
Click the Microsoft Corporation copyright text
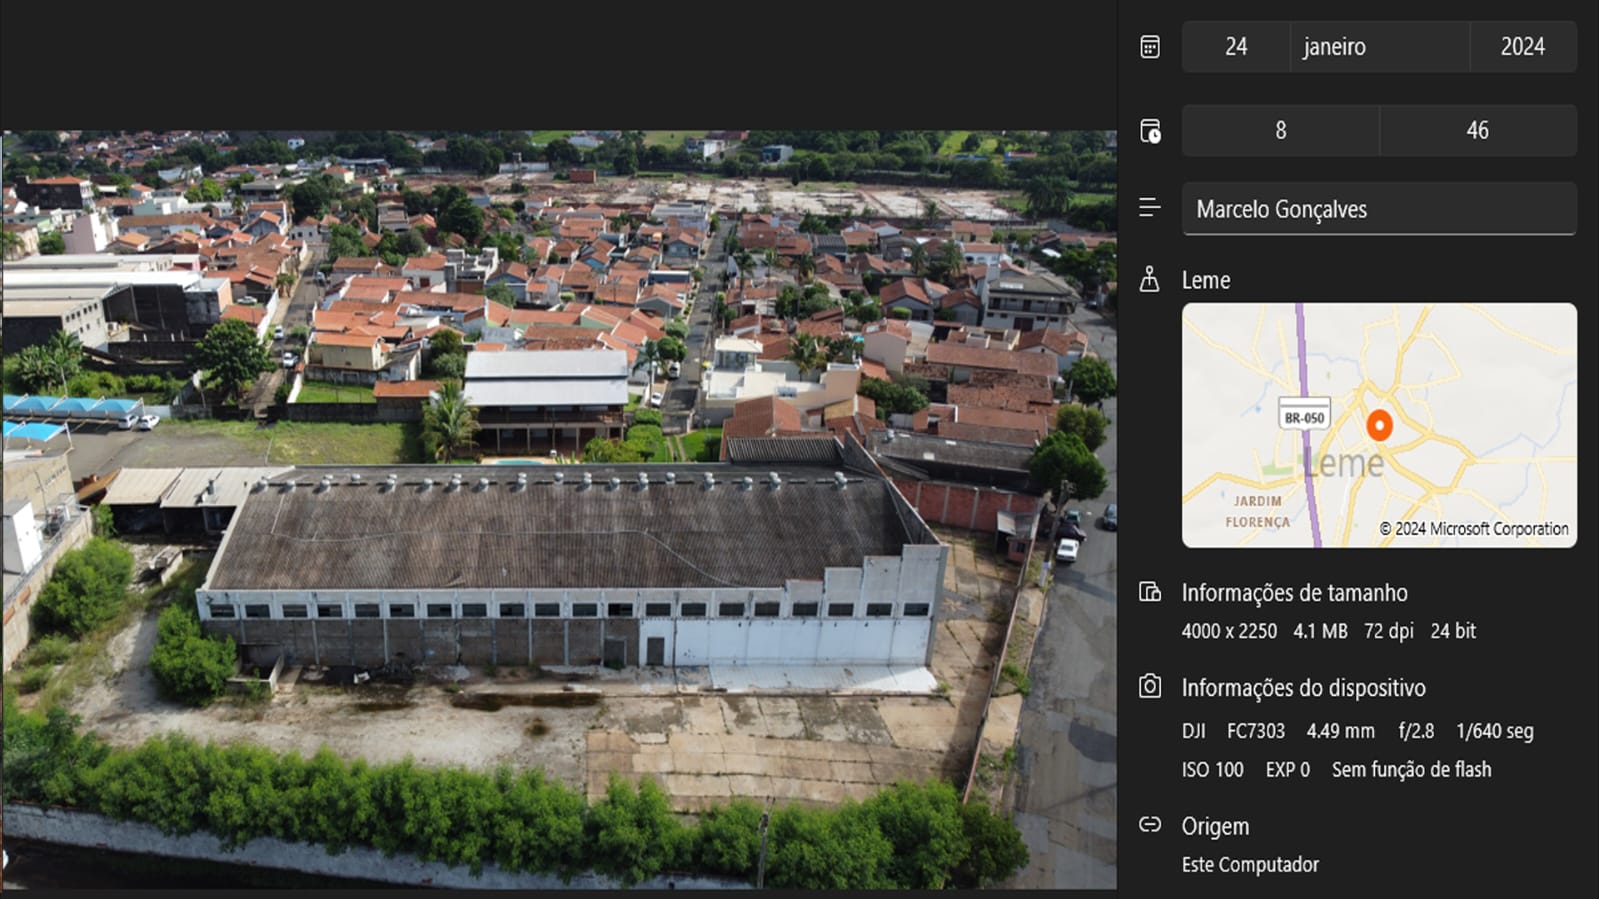(1474, 528)
